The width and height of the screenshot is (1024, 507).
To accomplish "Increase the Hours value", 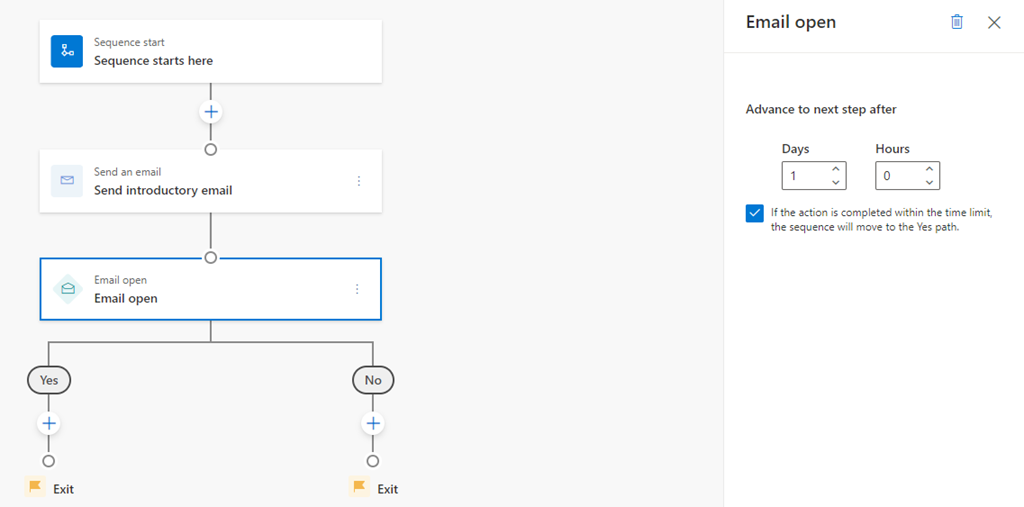I will click(x=930, y=169).
